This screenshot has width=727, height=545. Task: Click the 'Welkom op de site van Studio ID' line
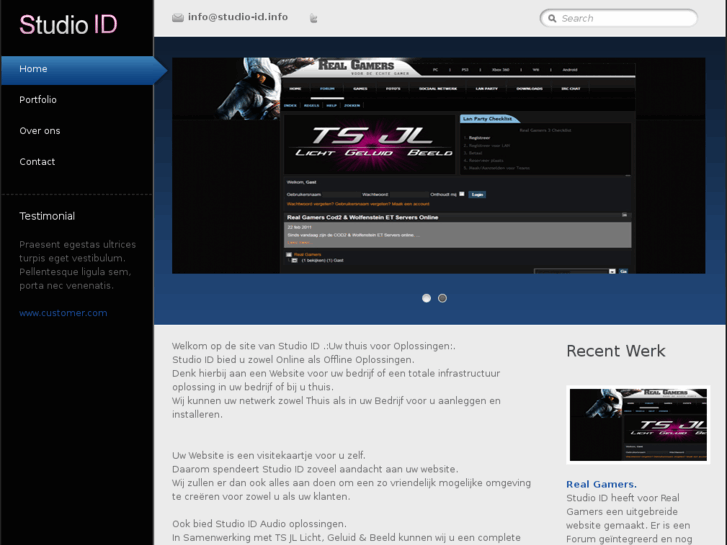[314, 346]
